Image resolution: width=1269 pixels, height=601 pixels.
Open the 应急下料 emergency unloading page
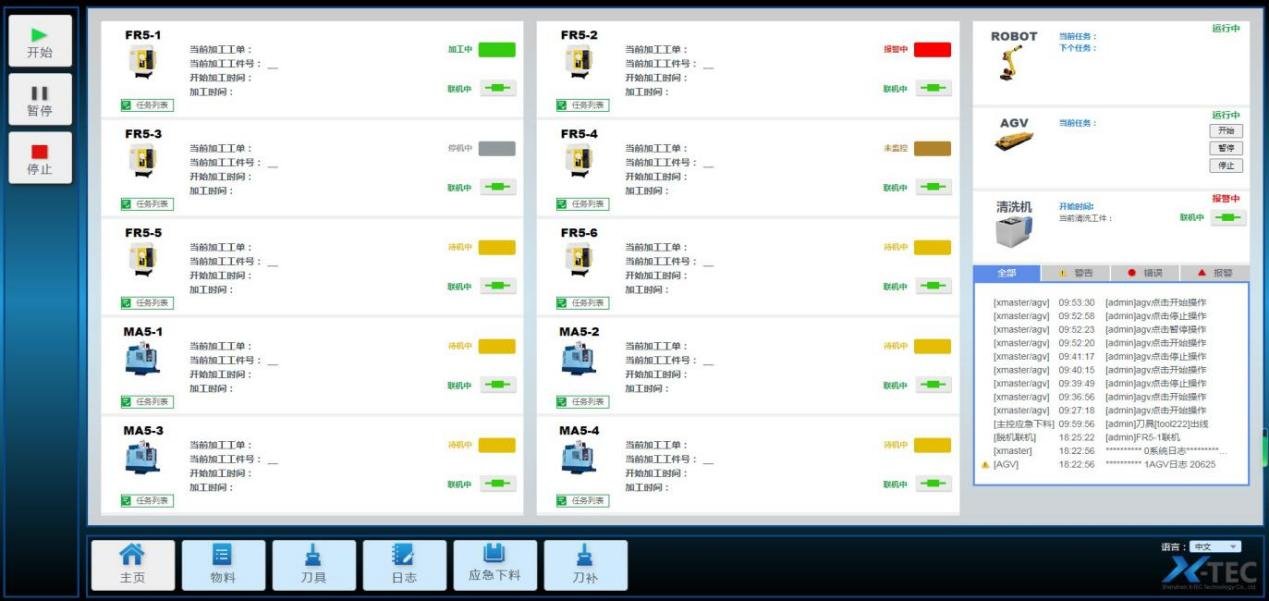(x=495, y=565)
